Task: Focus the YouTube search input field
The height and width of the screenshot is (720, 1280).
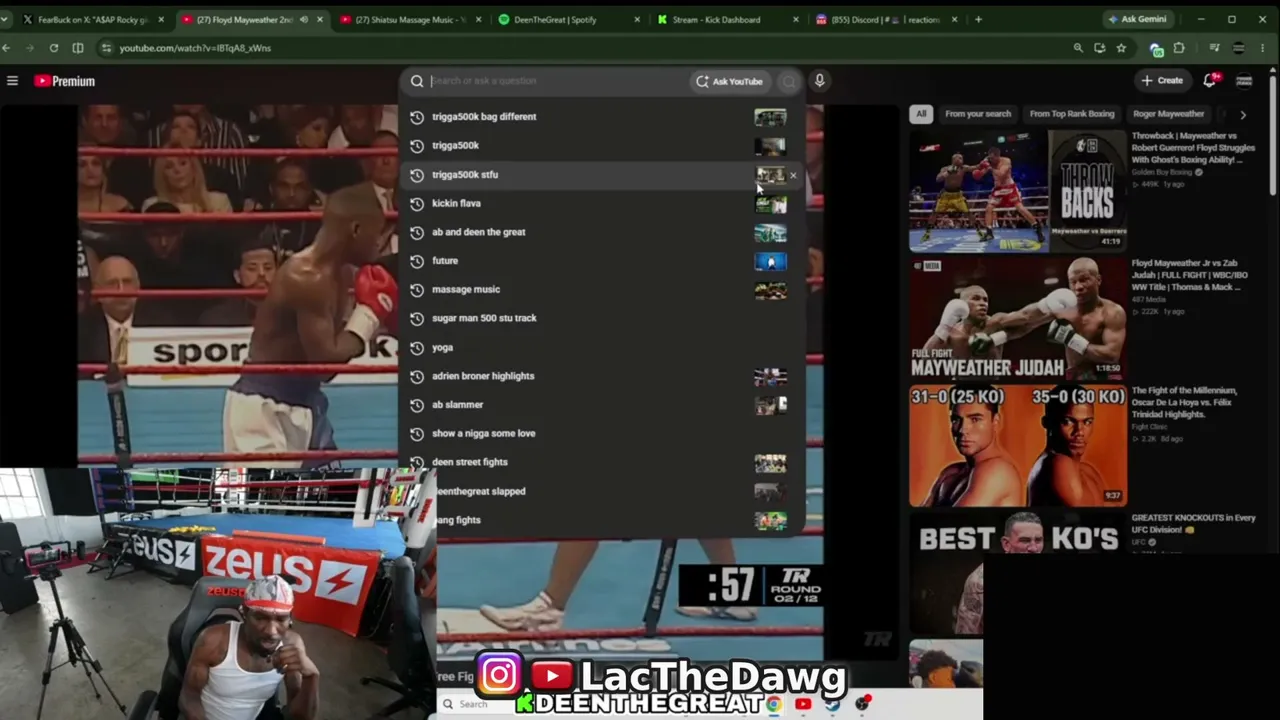Action: pyautogui.click(x=556, y=81)
